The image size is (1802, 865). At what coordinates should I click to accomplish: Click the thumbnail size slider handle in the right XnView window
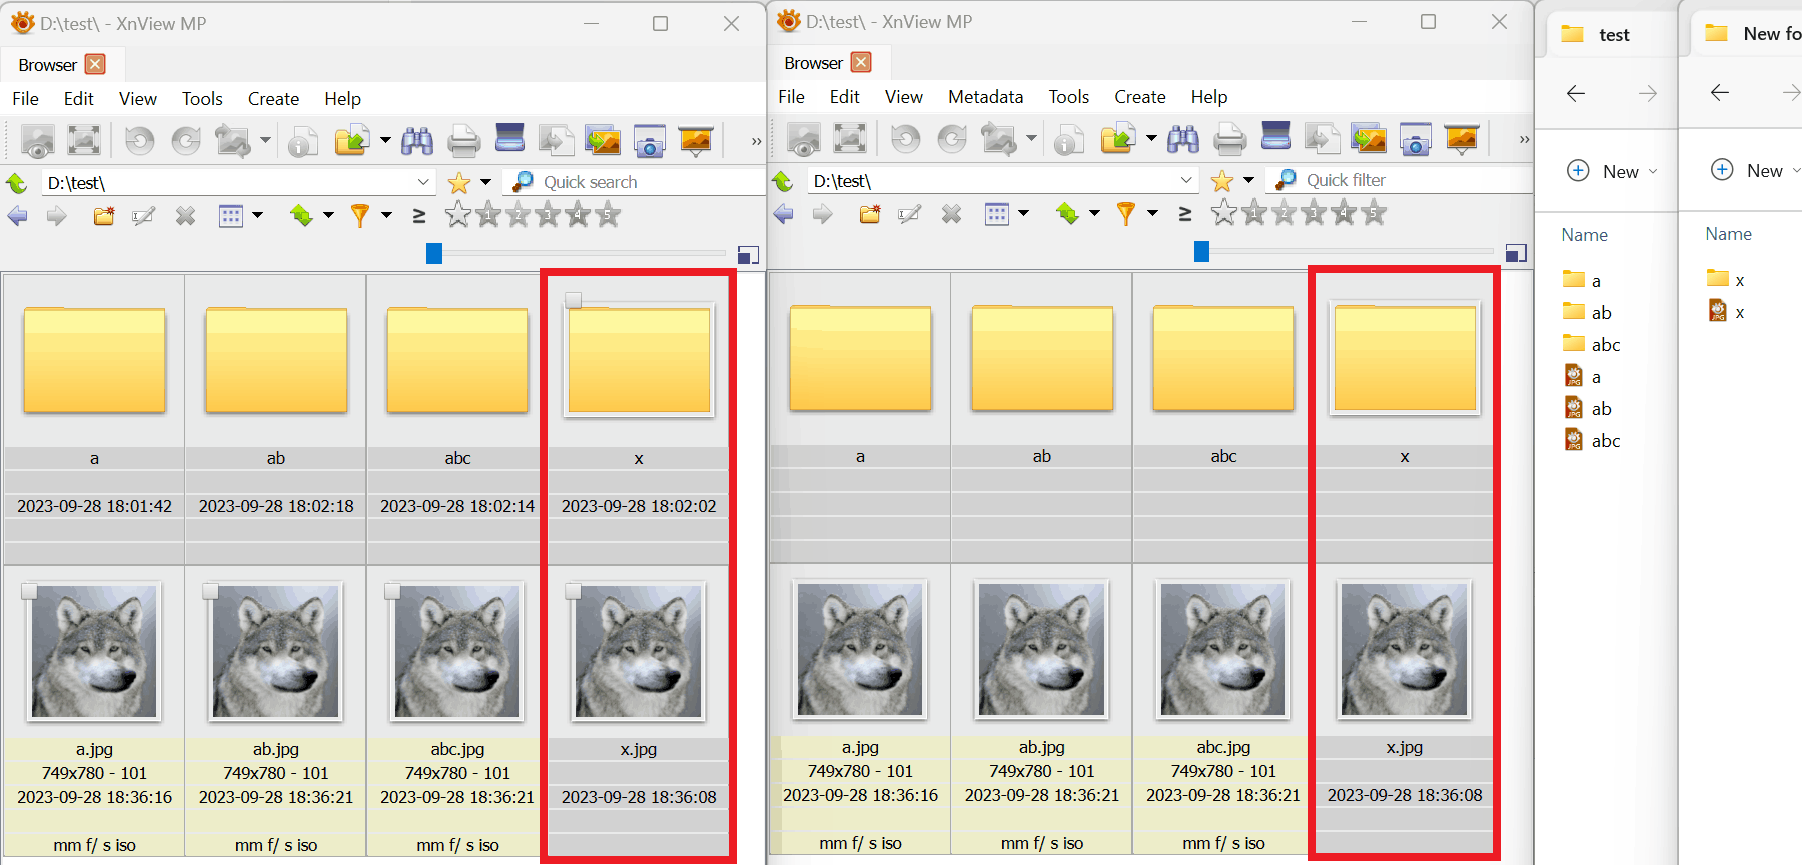click(x=1202, y=251)
